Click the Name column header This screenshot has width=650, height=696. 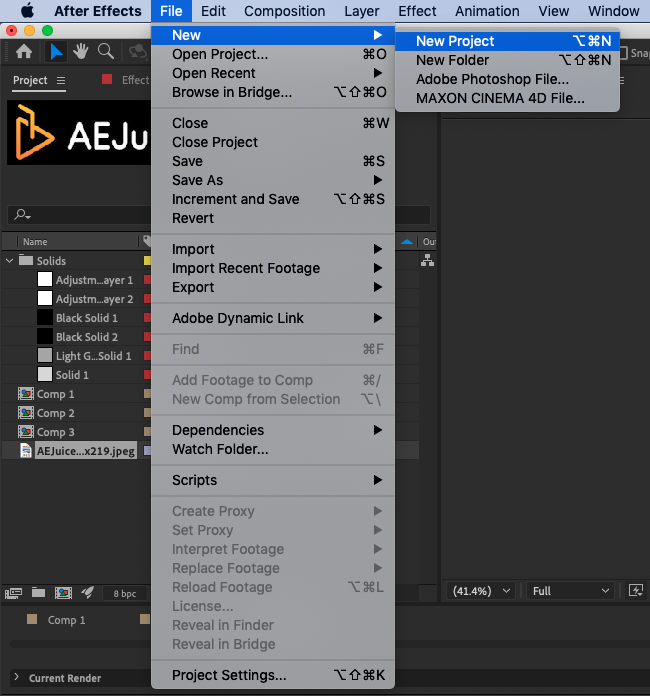click(35, 242)
